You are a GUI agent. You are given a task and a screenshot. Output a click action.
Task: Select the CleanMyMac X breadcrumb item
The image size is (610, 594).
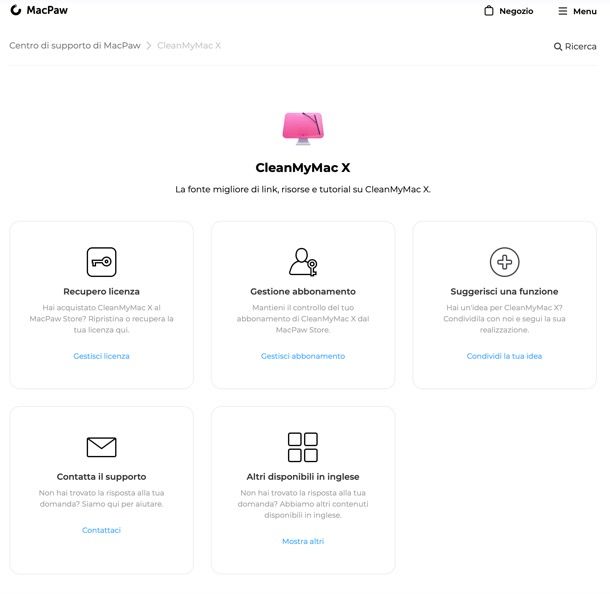[x=189, y=46]
